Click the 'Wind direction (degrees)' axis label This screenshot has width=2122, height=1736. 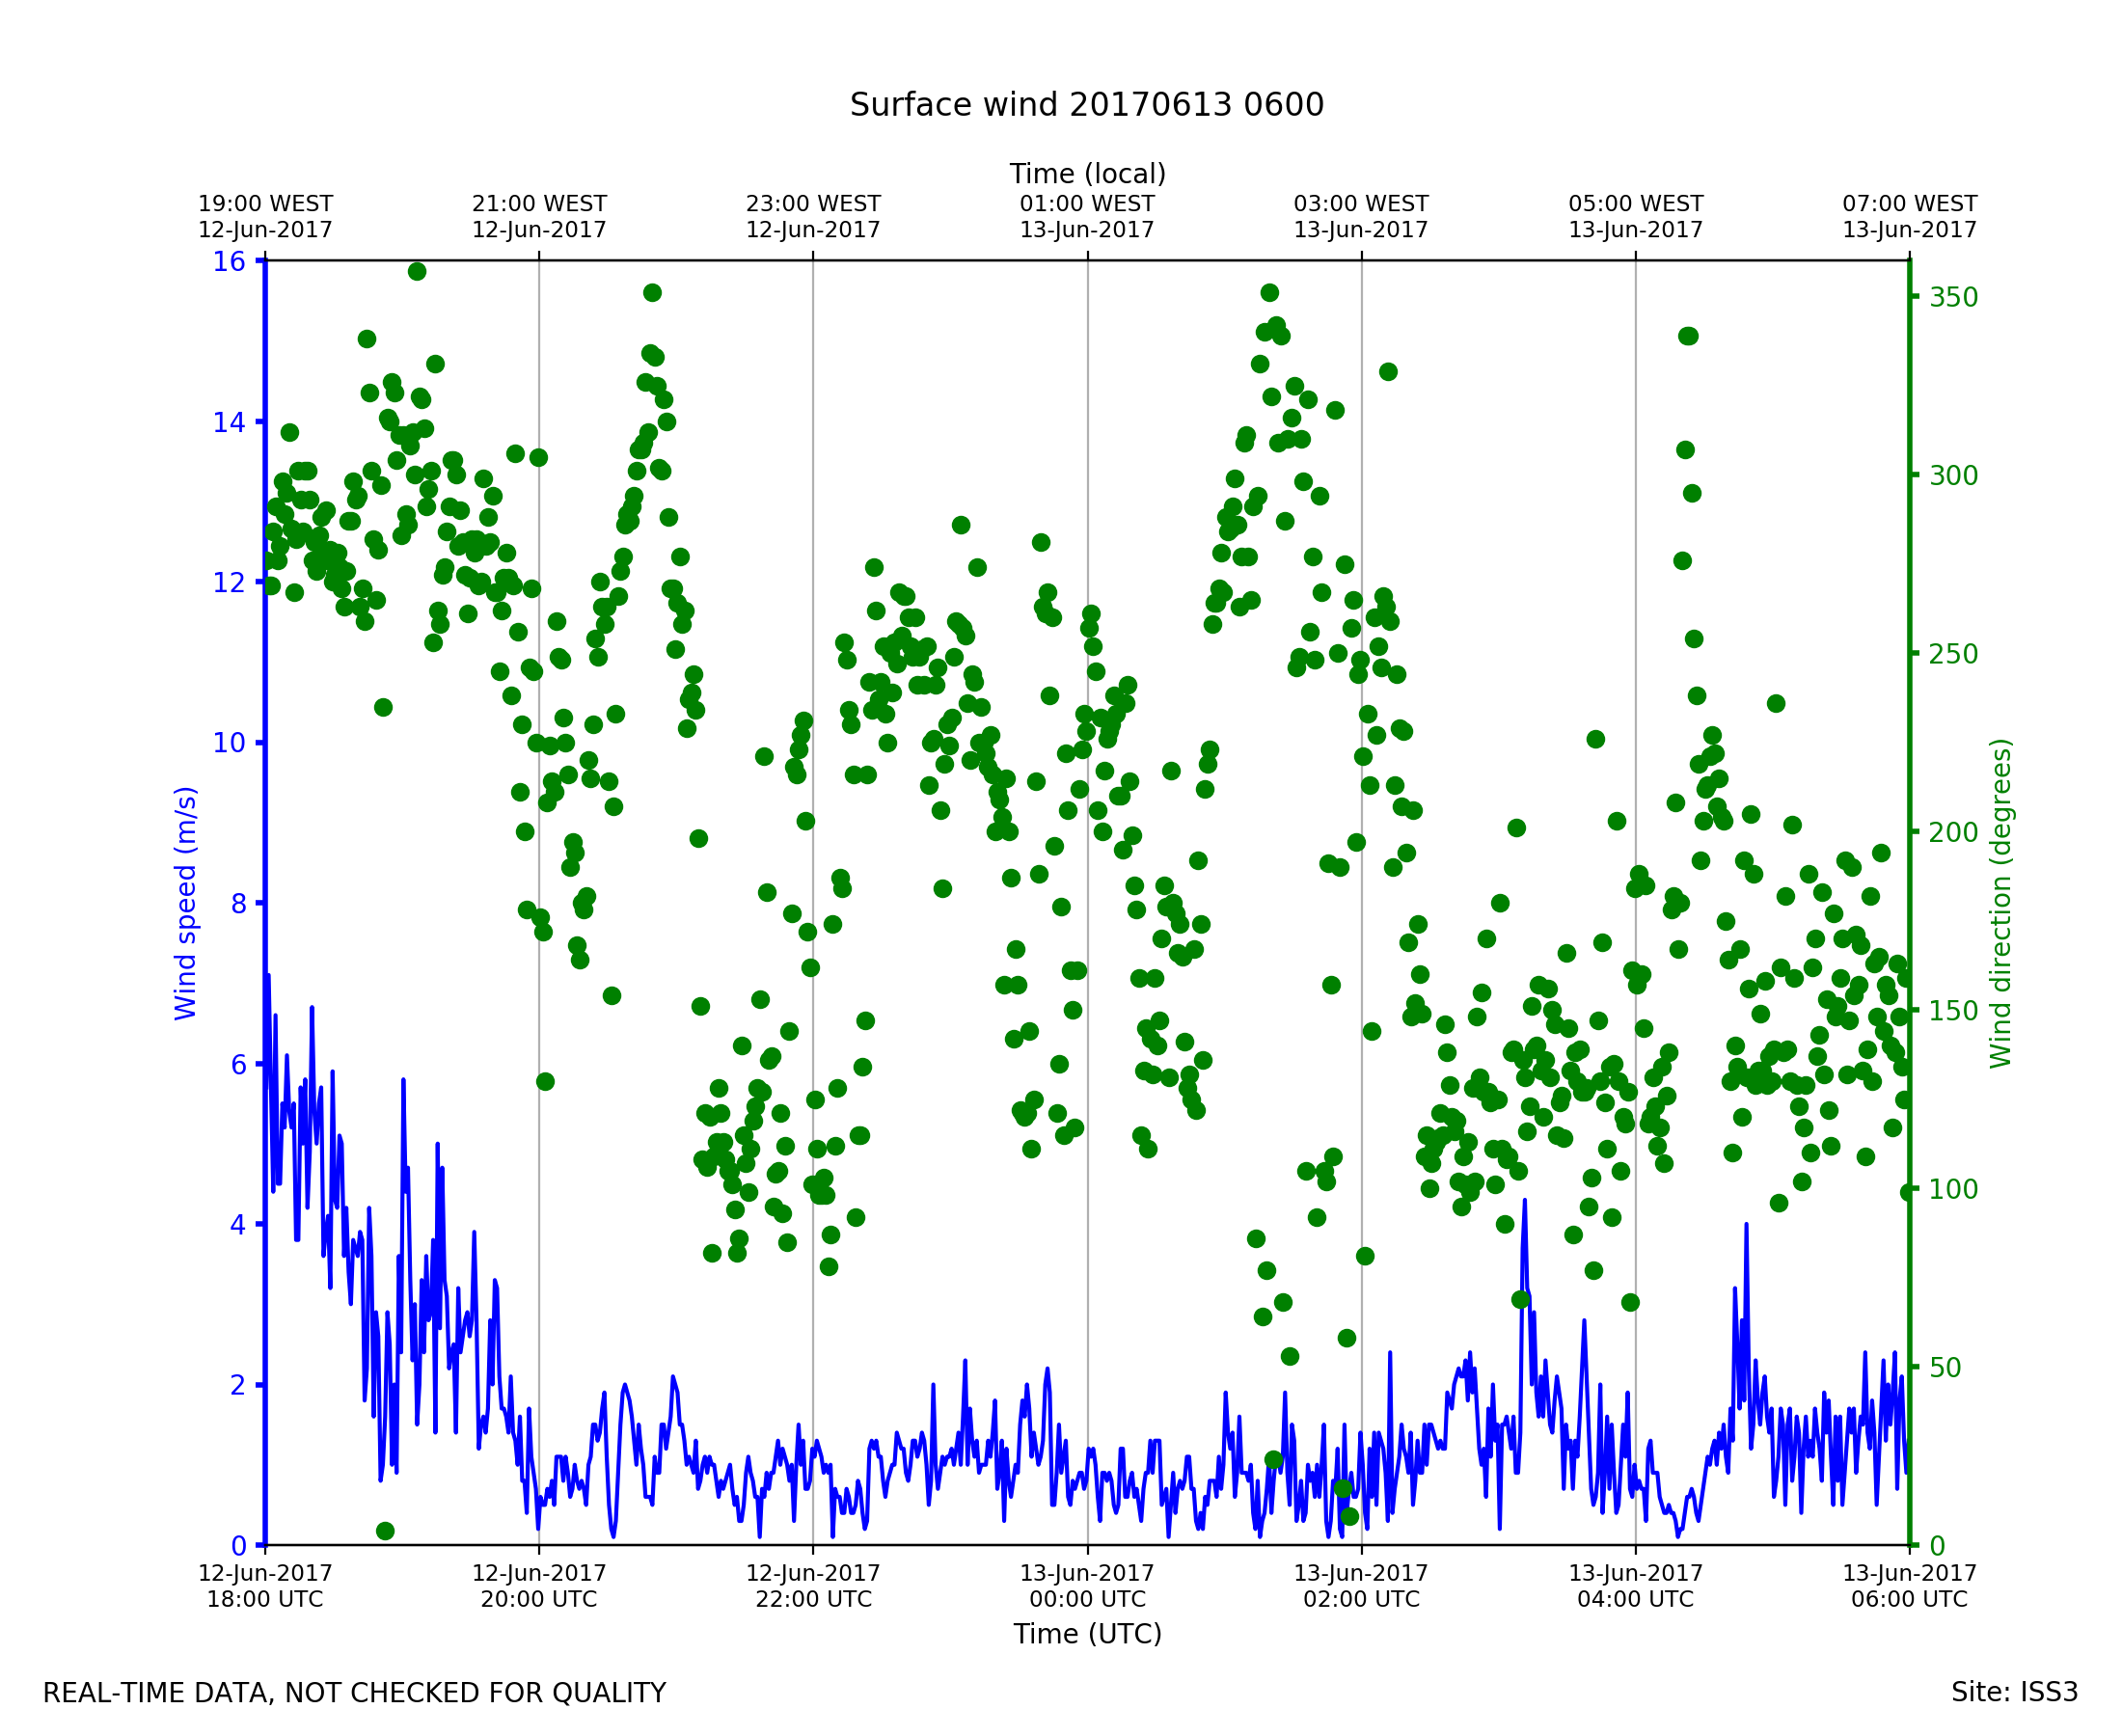[2000, 903]
